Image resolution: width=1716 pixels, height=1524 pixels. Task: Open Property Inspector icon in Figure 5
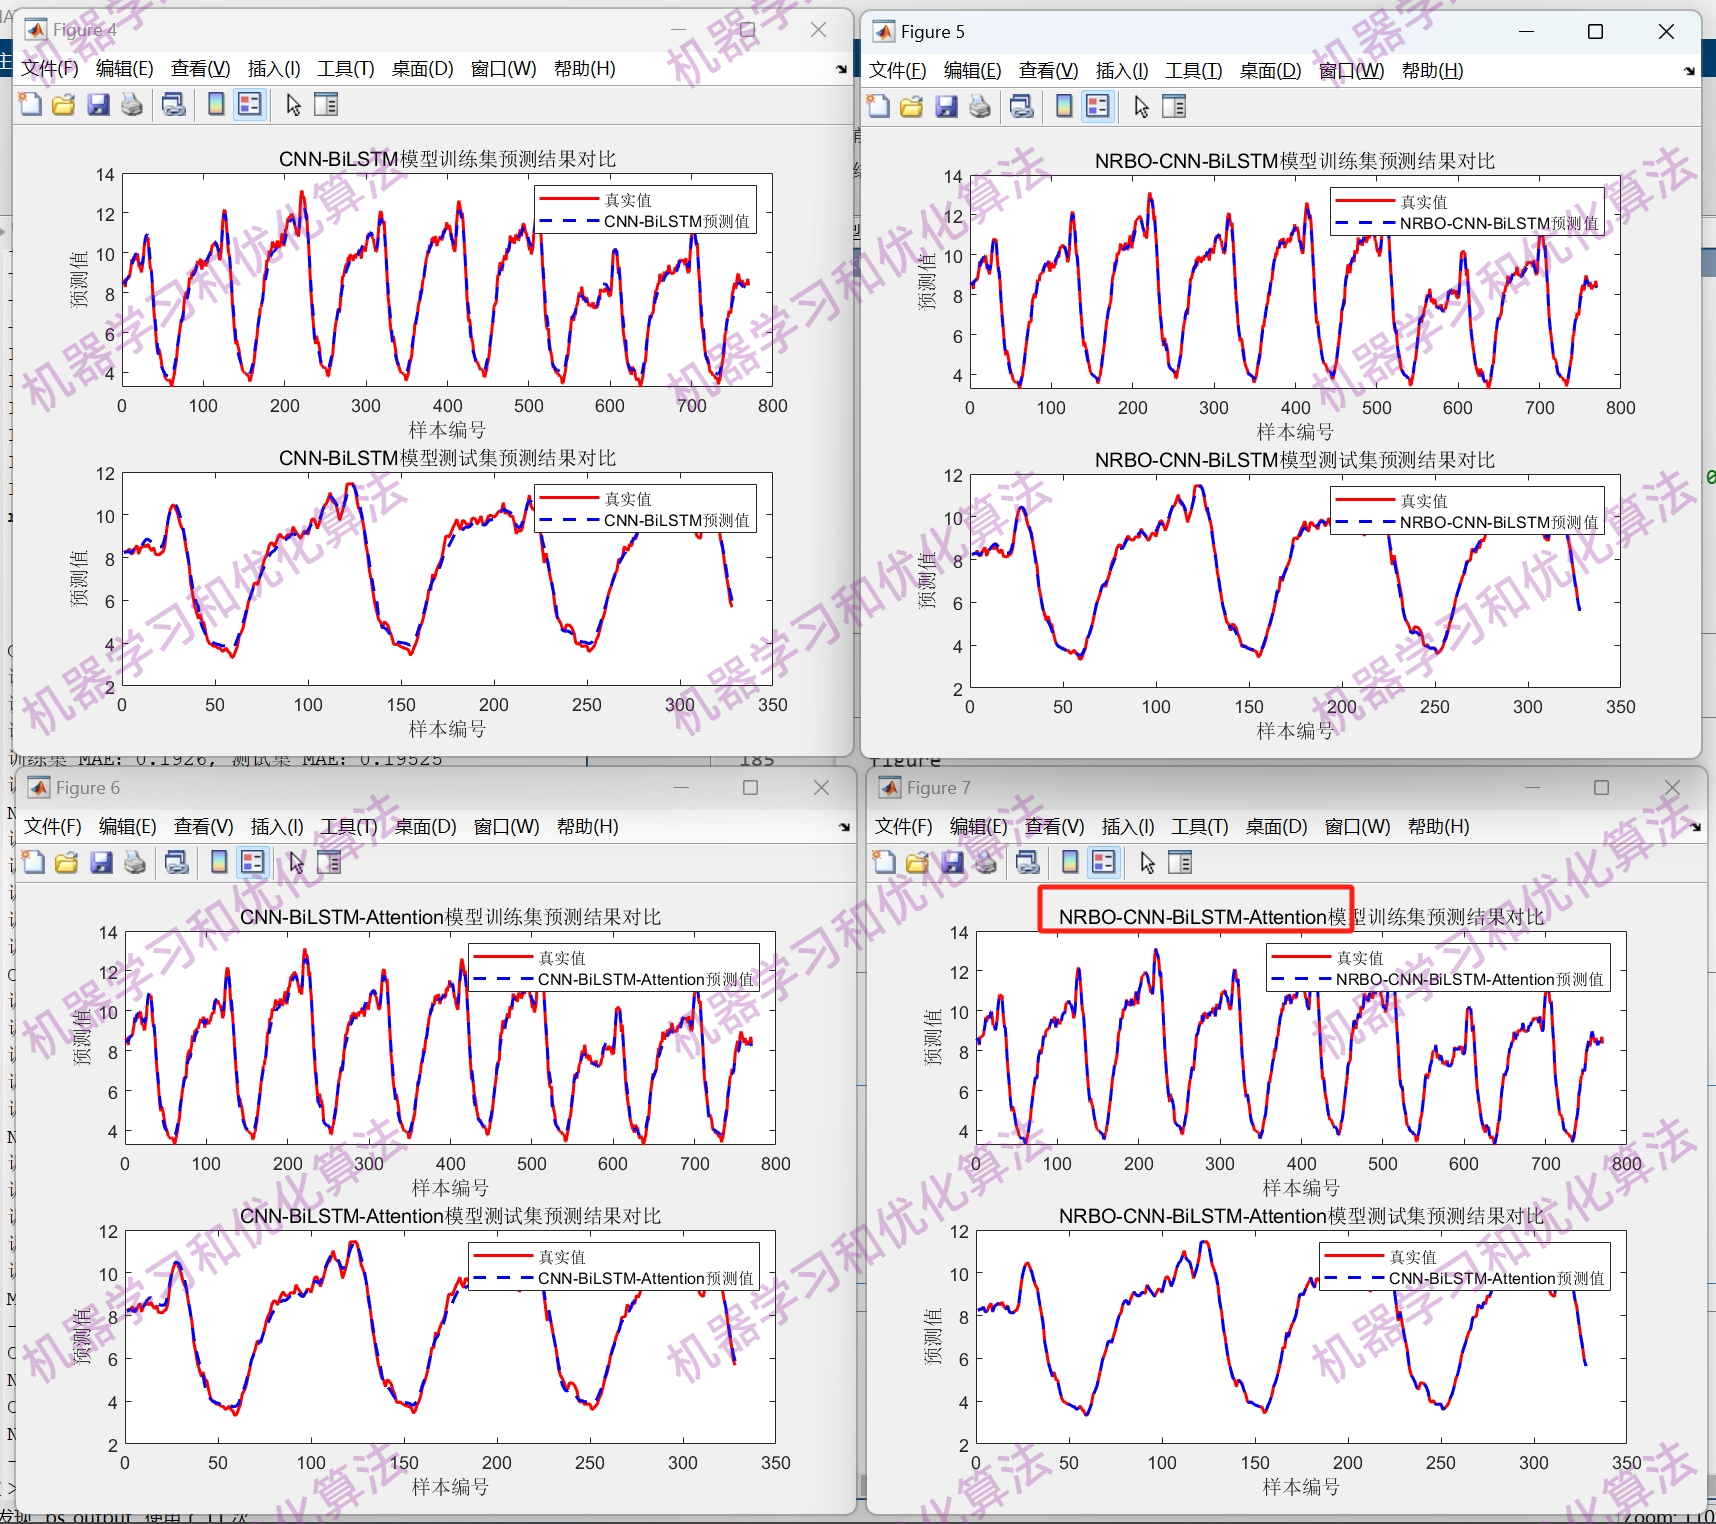click(1174, 106)
